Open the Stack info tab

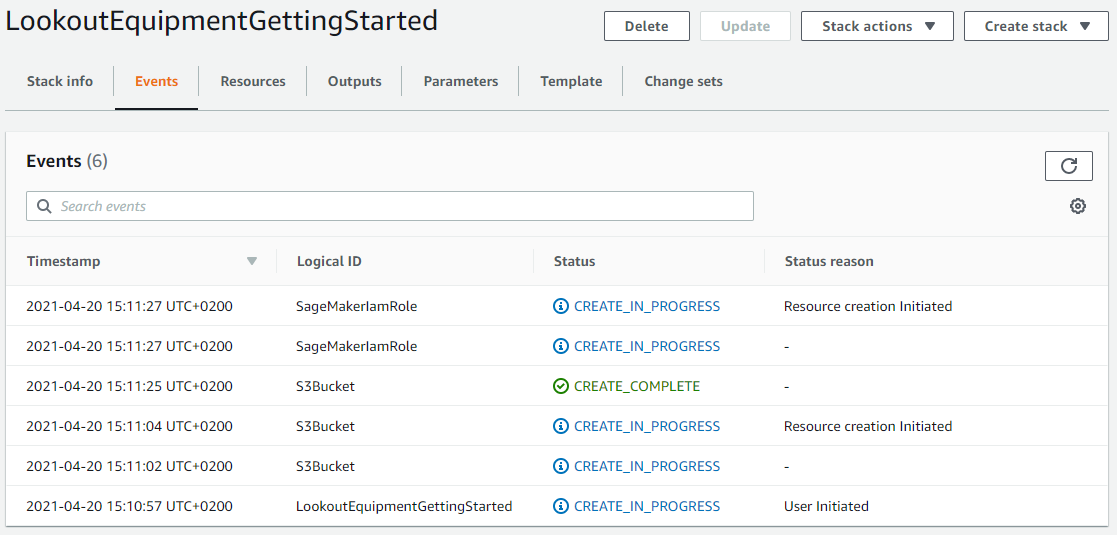tap(60, 81)
